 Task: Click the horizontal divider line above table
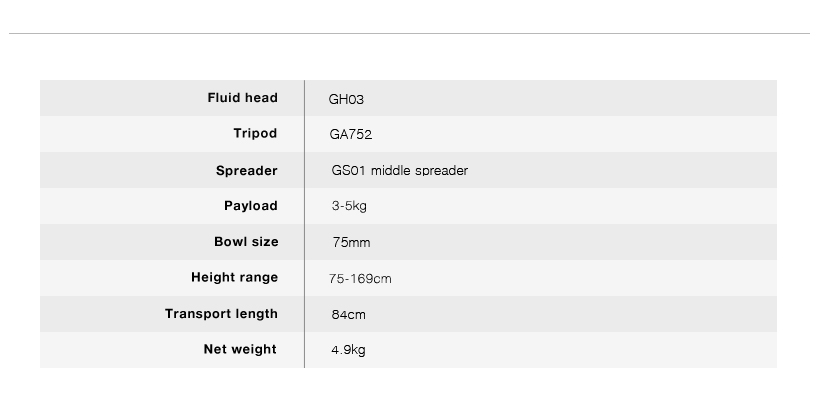pyautogui.click(x=409, y=33)
